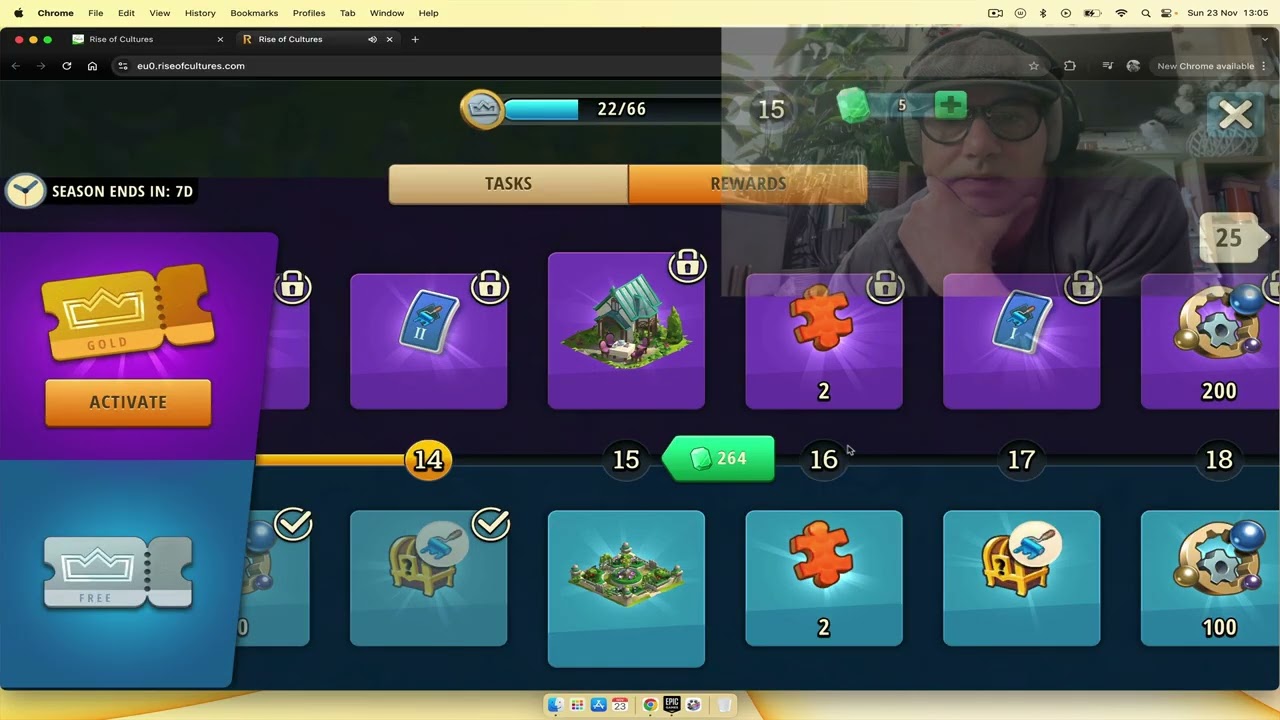
Task: Open the Profiles menu
Action: click(309, 13)
